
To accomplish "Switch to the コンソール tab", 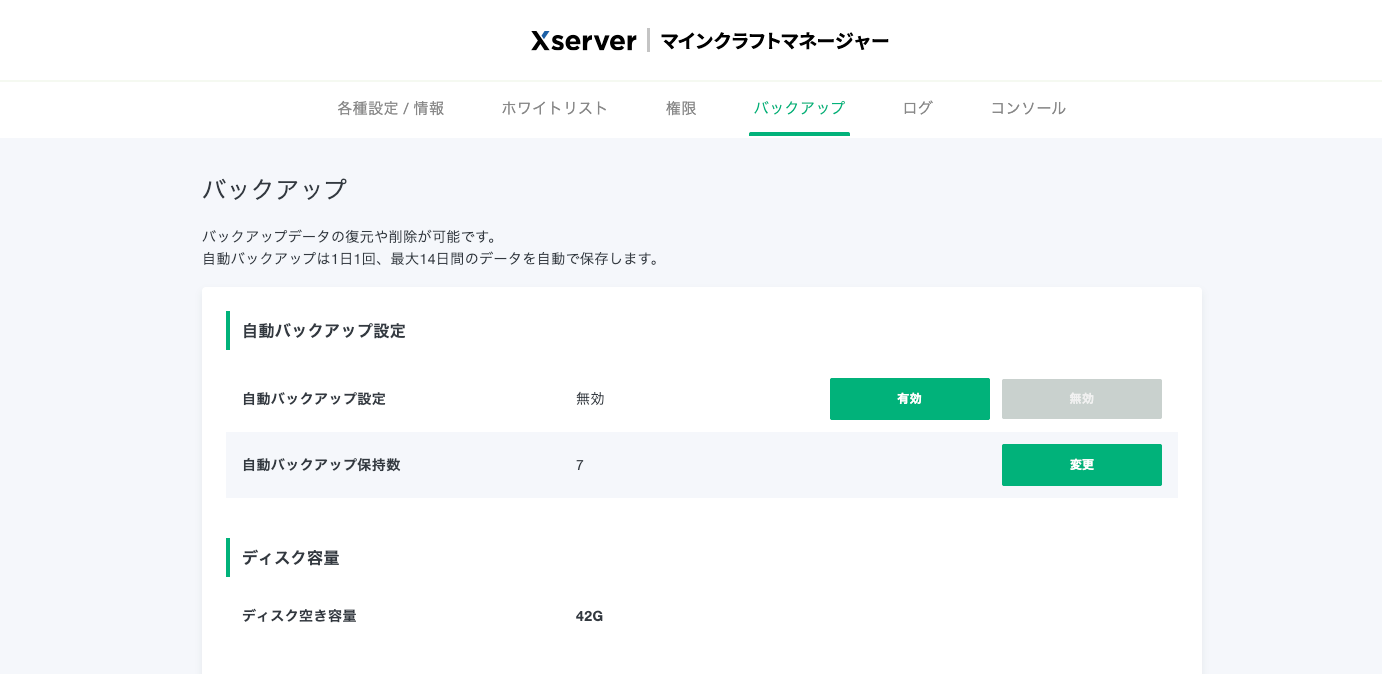I will (x=1028, y=108).
